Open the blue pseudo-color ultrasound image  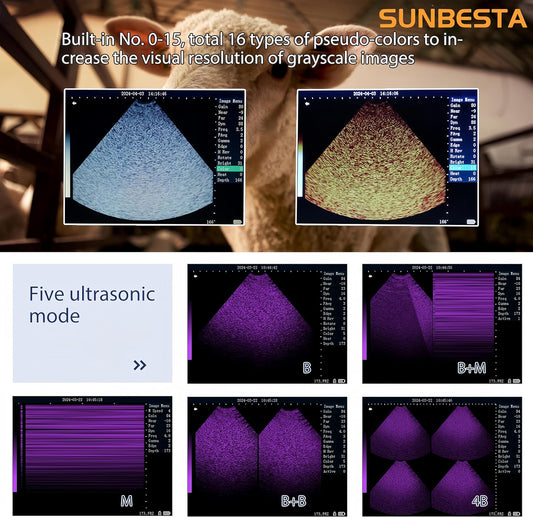pos(155,157)
